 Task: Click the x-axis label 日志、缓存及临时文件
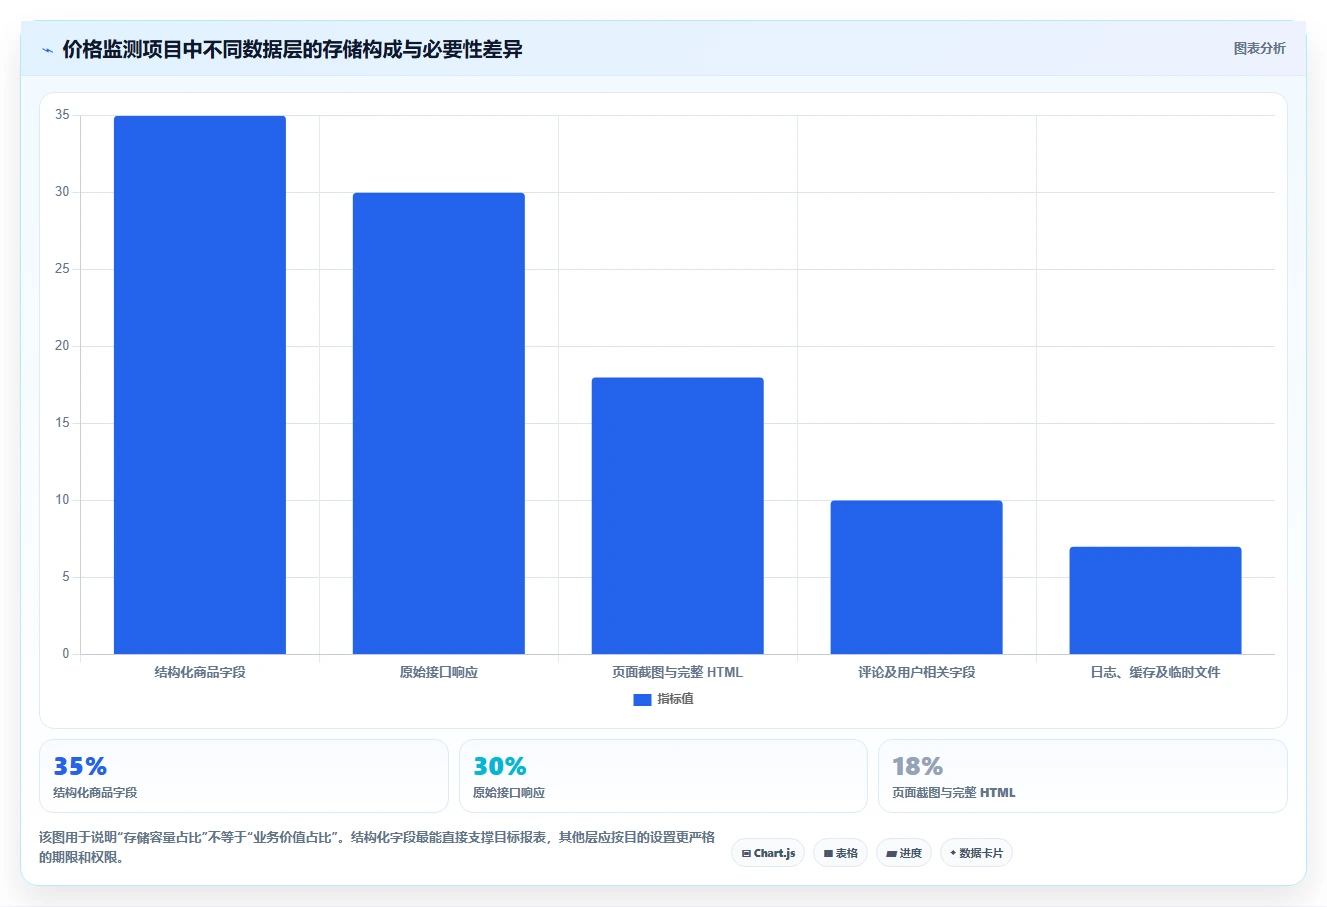pyautogui.click(x=1156, y=672)
